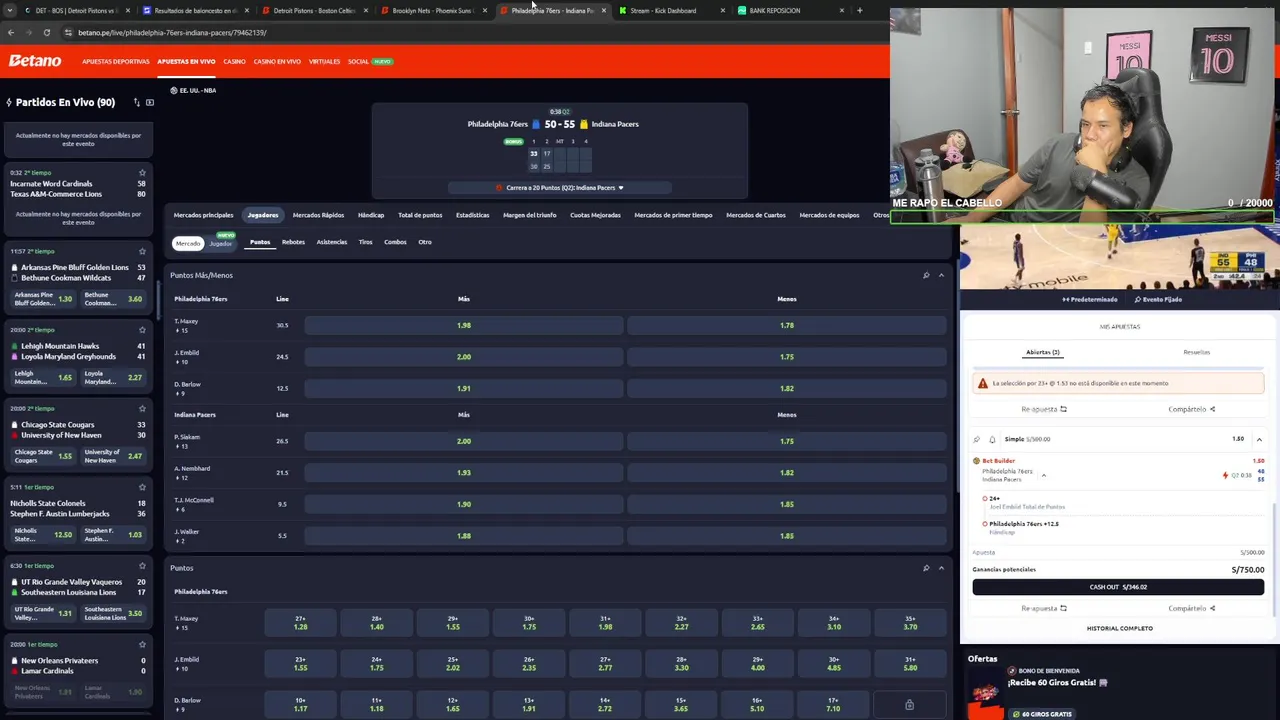Select D. Barlow 13+ at 1.91
The height and width of the screenshot is (720, 1280).
[529, 705]
